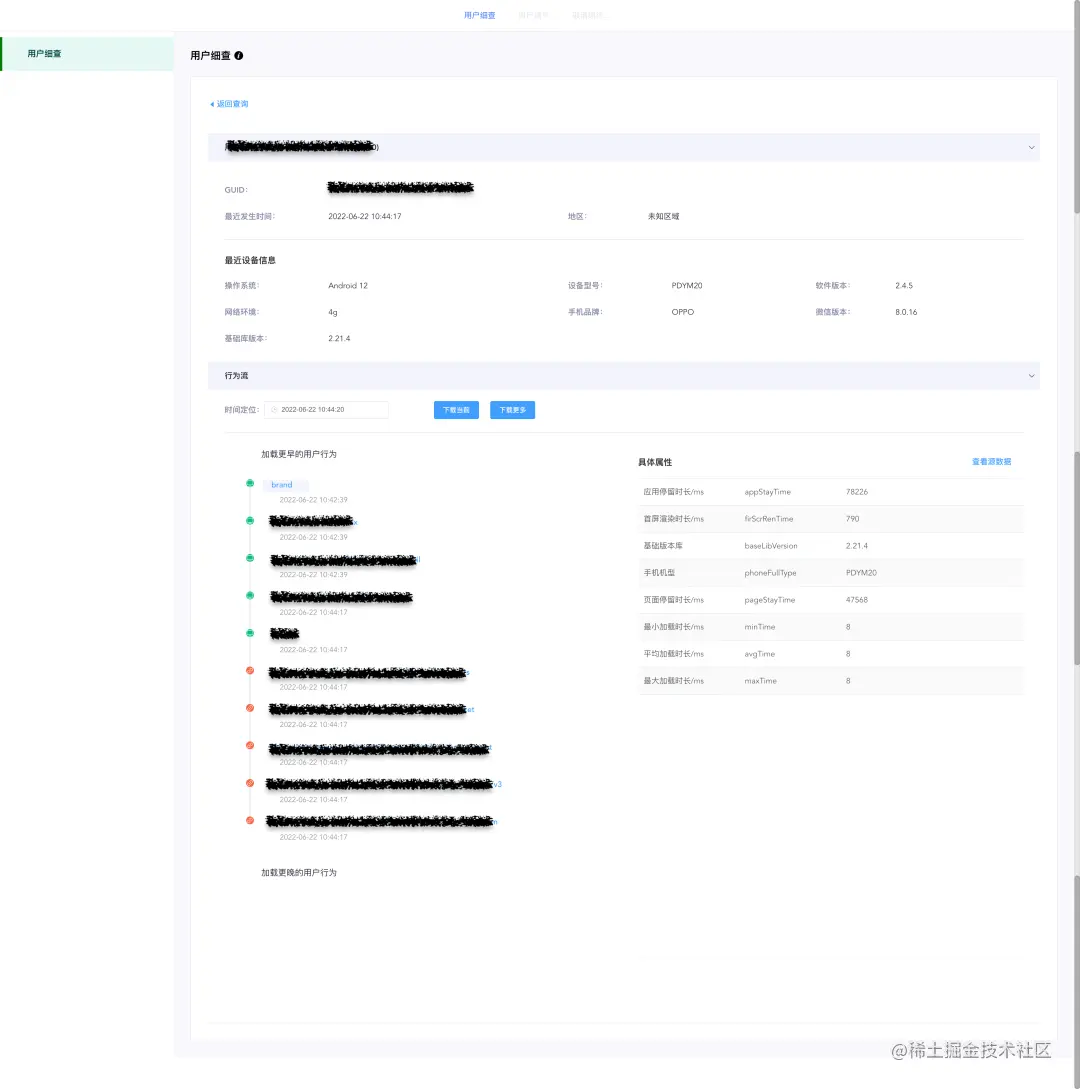
Task: Click the first red timeline dot
Action: pyautogui.click(x=250, y=670)
